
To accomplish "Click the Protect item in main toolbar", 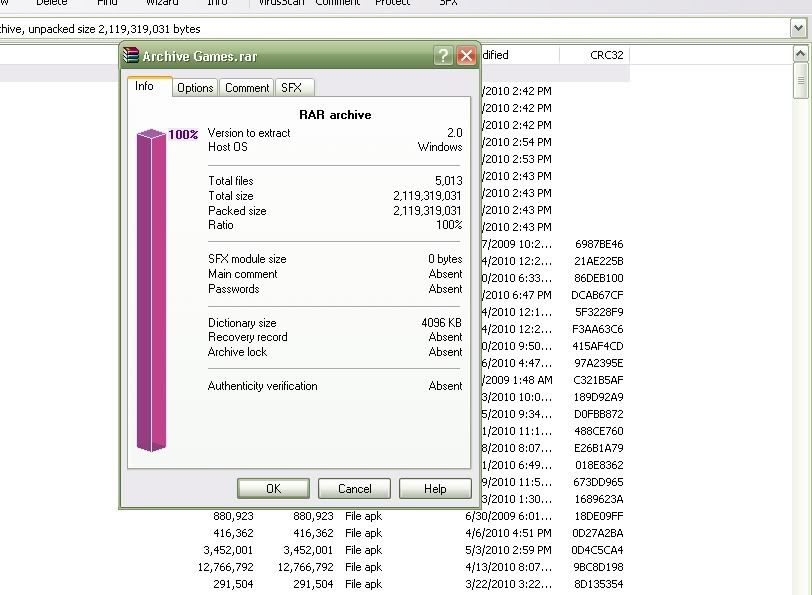I will 393,3.
